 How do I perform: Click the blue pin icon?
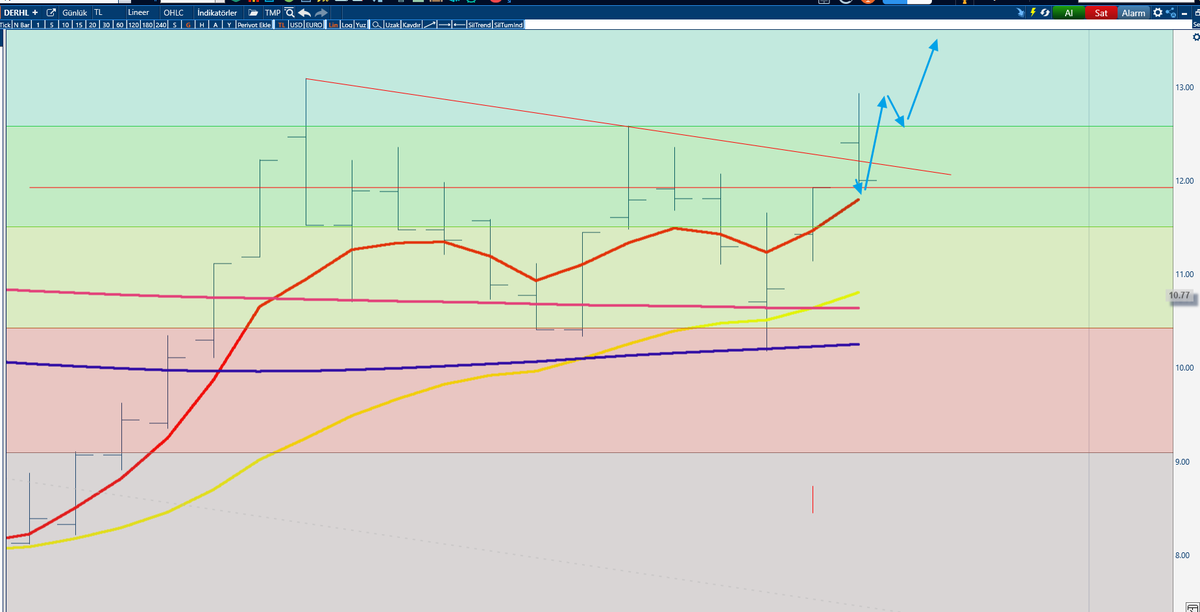click(1021, 13)
